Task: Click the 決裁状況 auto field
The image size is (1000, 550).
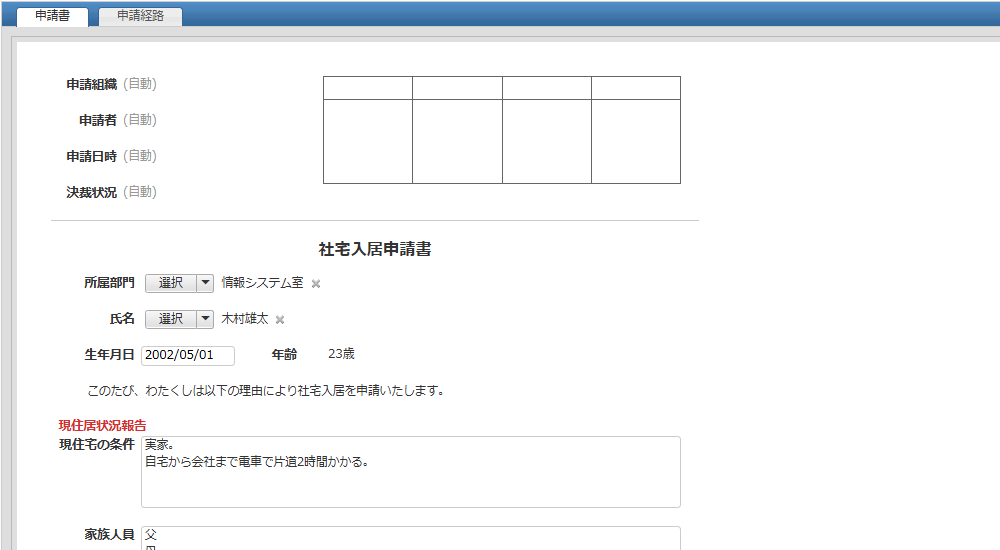Action: (139, 192)
